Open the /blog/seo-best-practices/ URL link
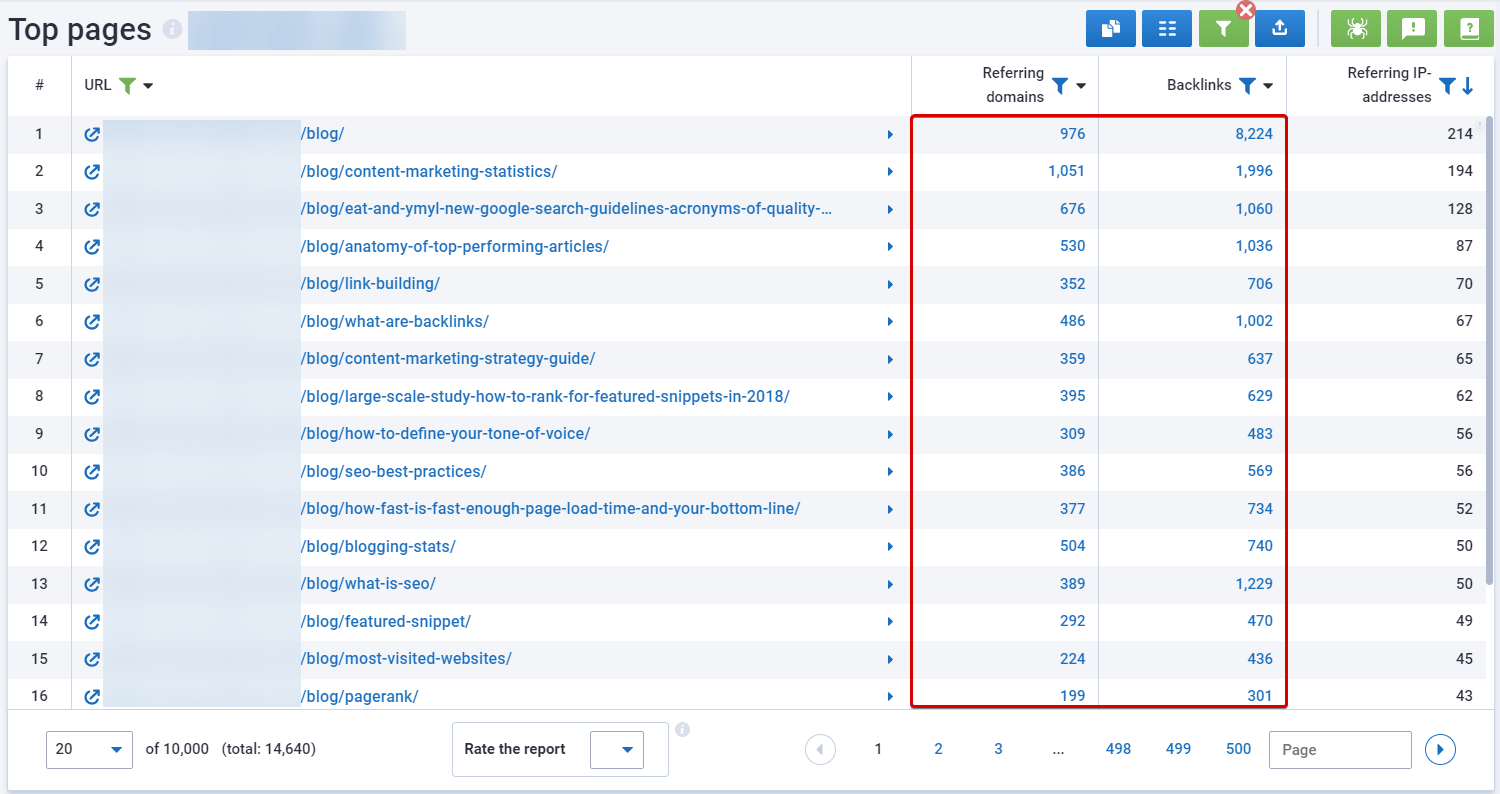This screenshot has width=1500, height=794. click(x=393, y=471)
